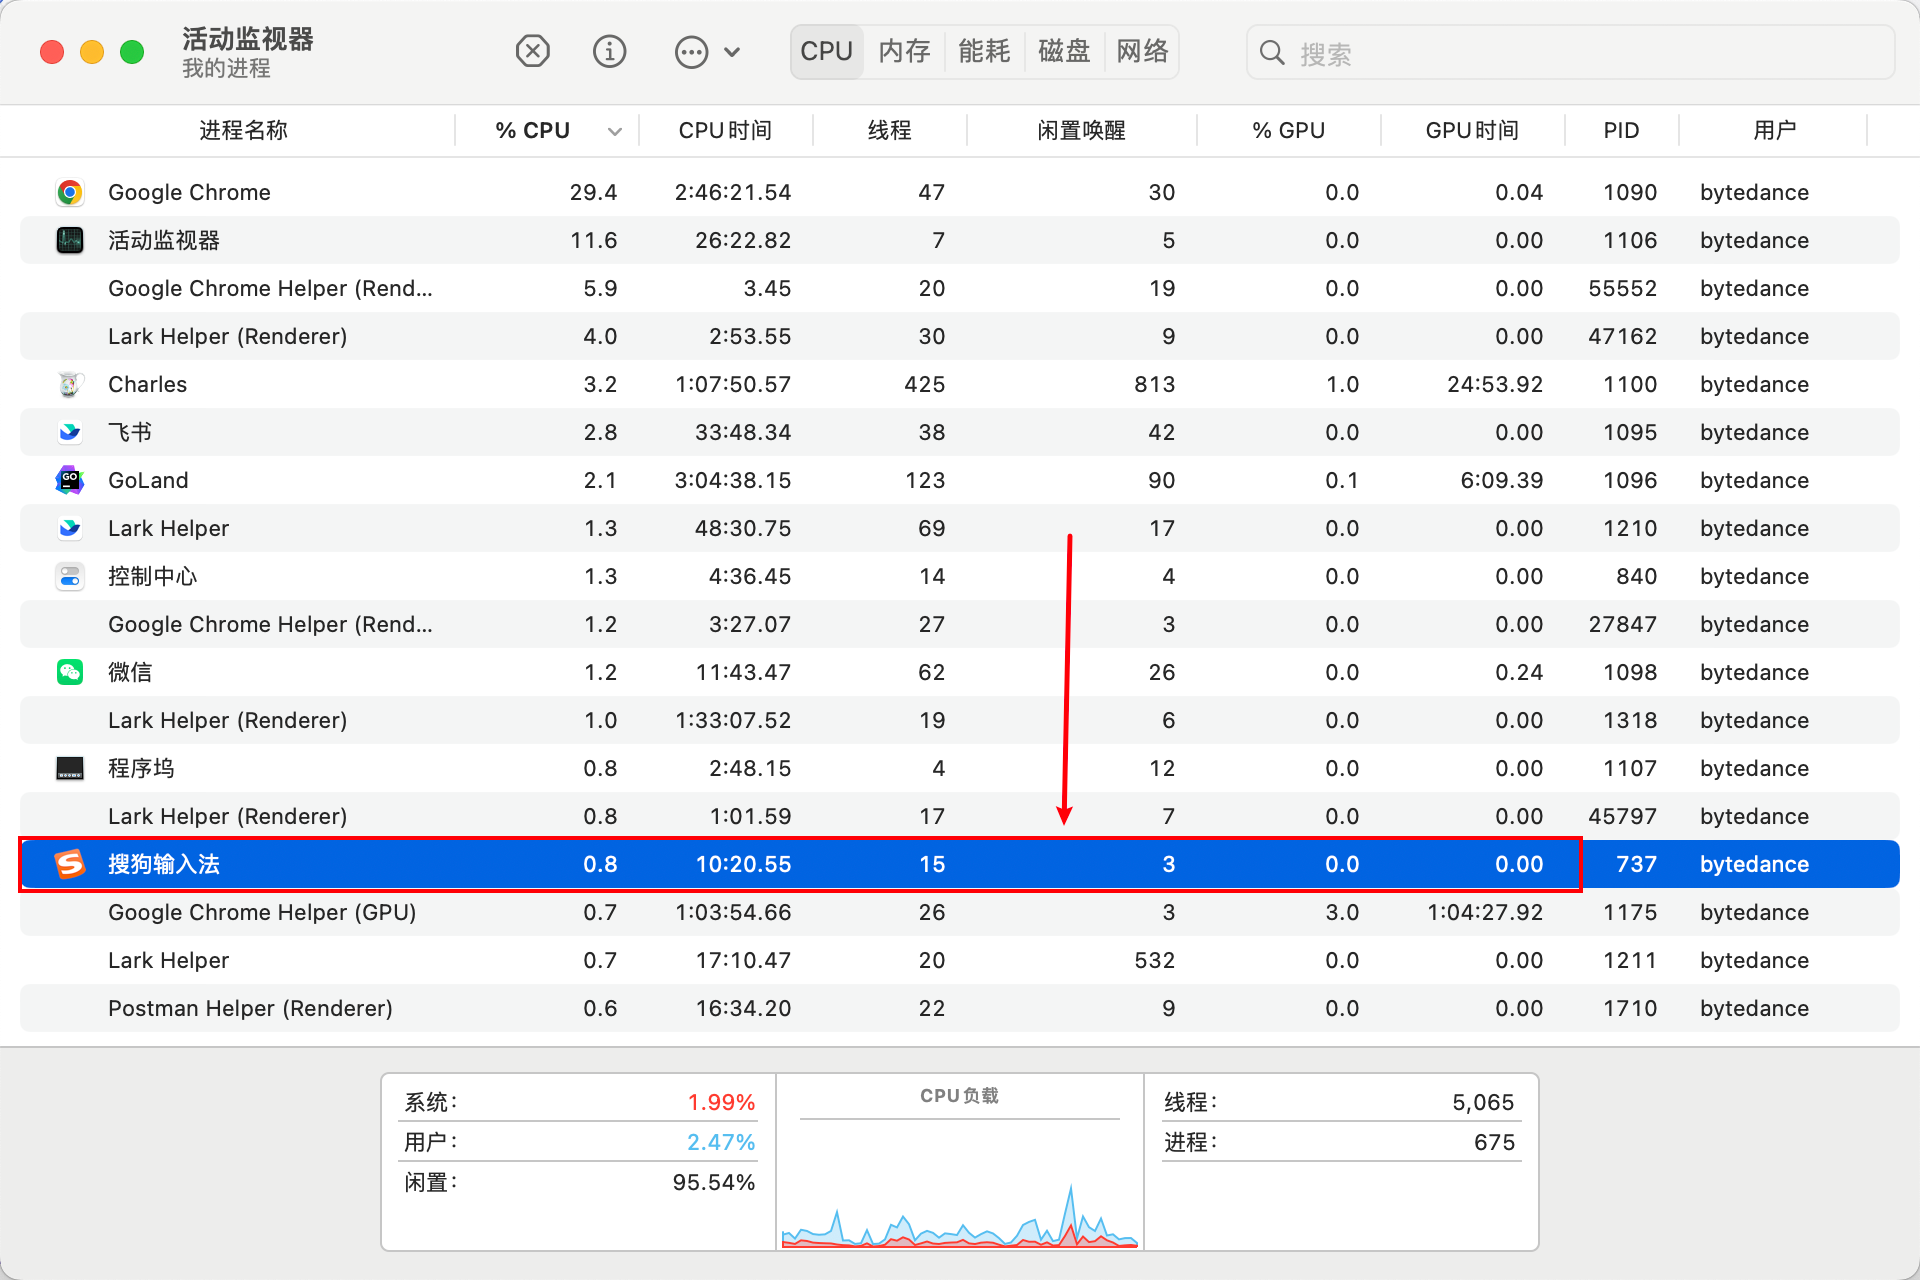The image size is (1920, 1280).
Task: Click the Google Chrome app icon
Action: (70, 192)
